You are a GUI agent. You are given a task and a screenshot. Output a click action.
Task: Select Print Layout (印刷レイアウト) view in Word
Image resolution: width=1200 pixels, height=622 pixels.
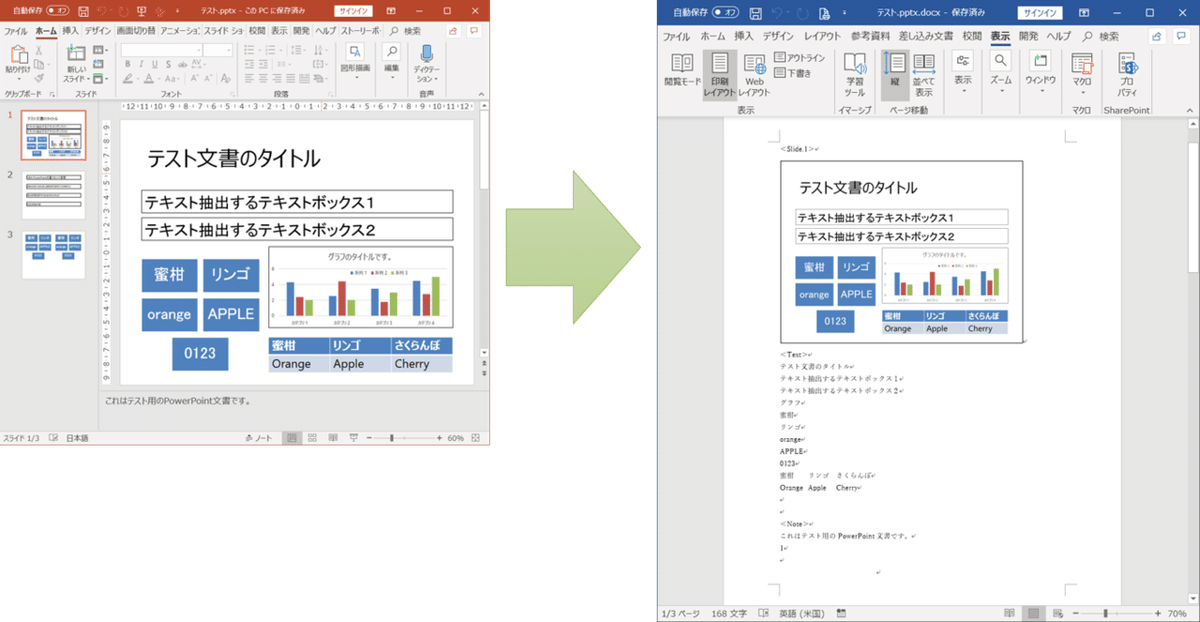tap(719, 75)
